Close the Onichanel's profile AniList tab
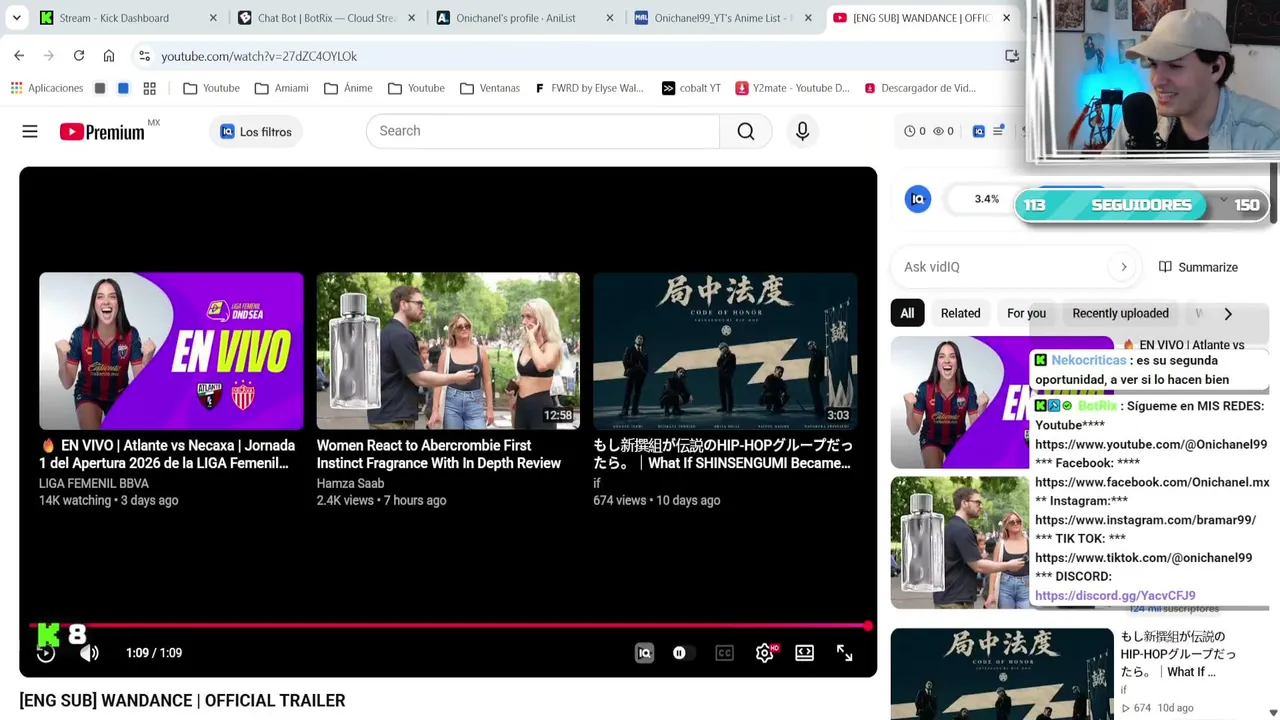1280x720 pixels. coord(610,18)
